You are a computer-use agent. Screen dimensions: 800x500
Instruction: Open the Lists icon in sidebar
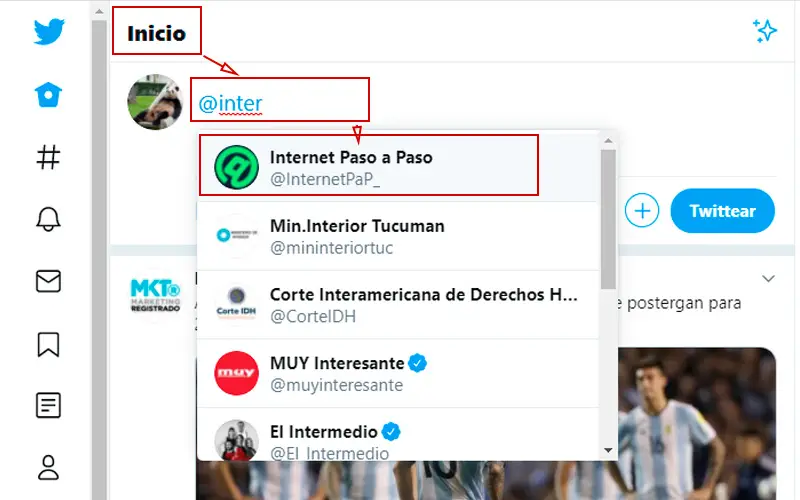tap(48, 406)
